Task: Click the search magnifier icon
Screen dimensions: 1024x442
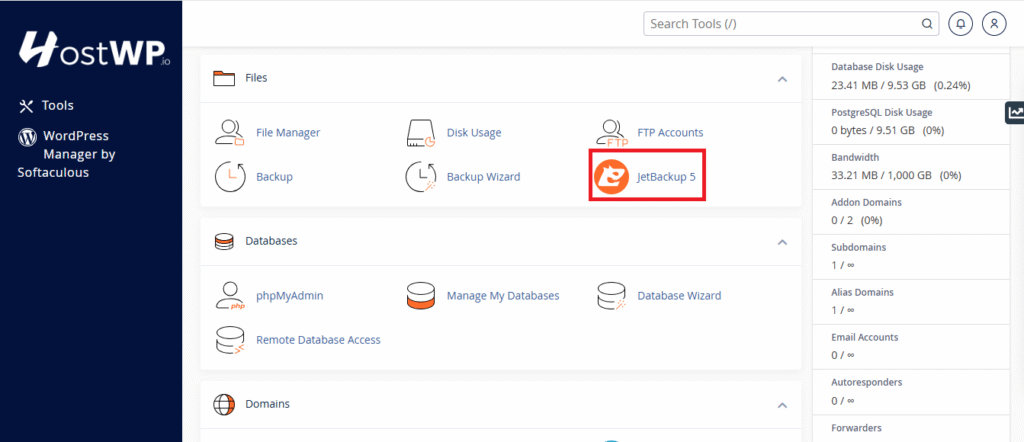Action: 926,24
